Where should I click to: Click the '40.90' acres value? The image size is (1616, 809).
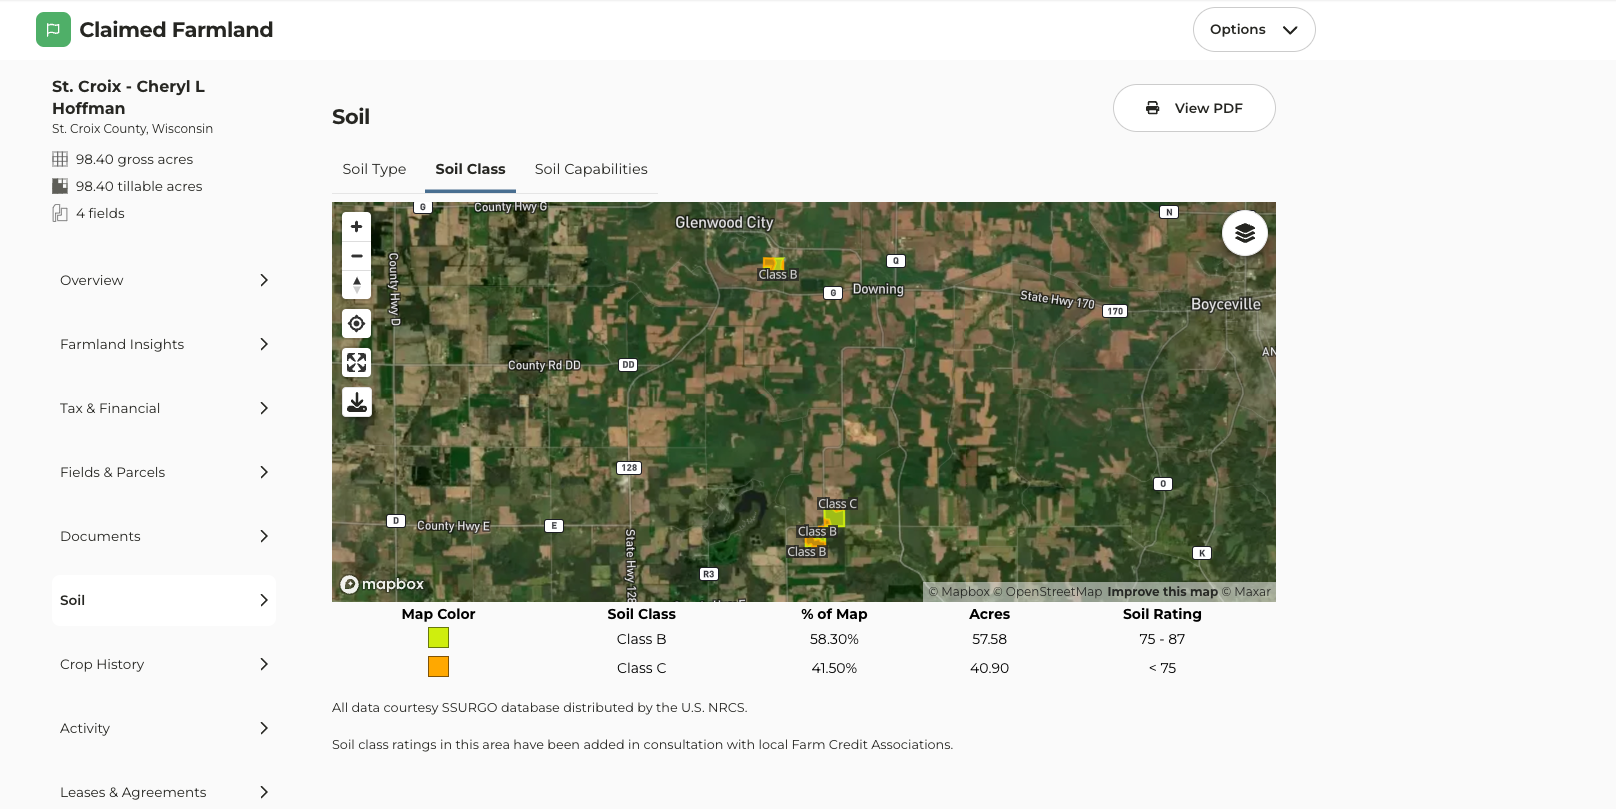pyautogui.click(x=989, y=668)
